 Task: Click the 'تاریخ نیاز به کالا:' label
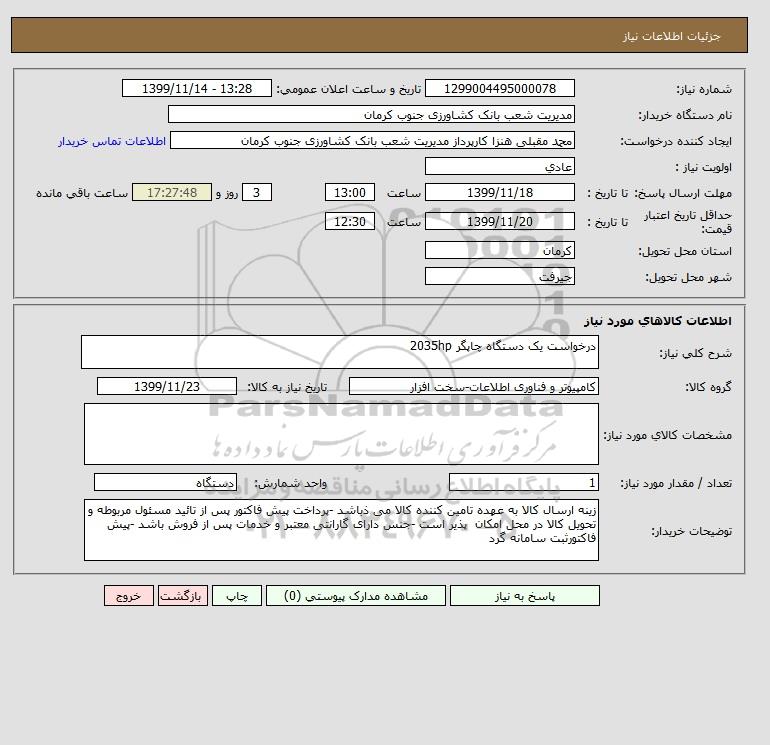tap(287, 387)
